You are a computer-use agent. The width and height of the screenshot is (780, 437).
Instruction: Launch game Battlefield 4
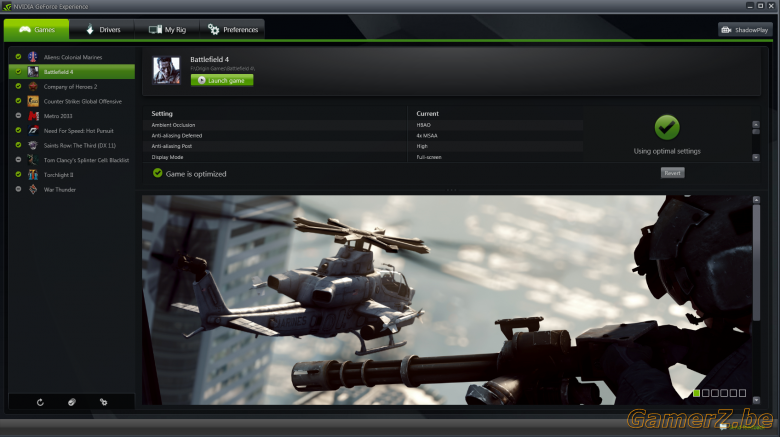[222, 80]
